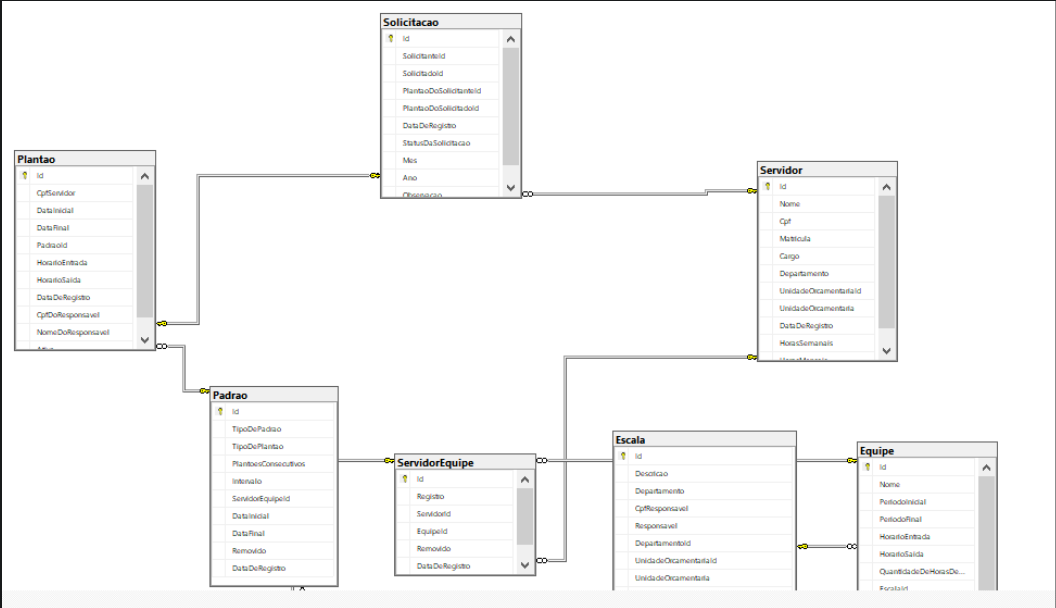Viewport: 1056px width, 608px height.
Task: Click scroll down arrow in ServidorEquipe table
Action: click(525, 566)
